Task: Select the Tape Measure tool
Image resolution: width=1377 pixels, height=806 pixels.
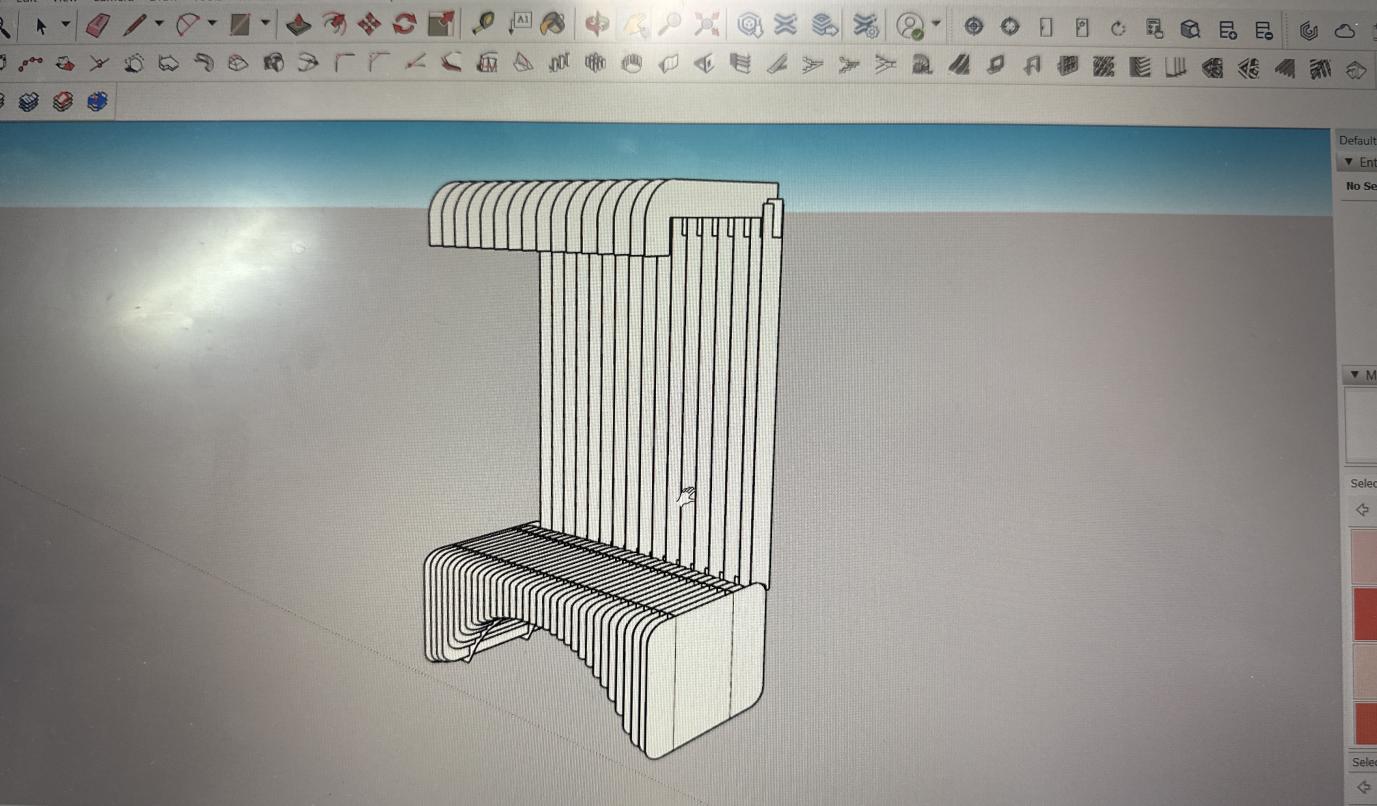Action: click(x=484, y=24)
